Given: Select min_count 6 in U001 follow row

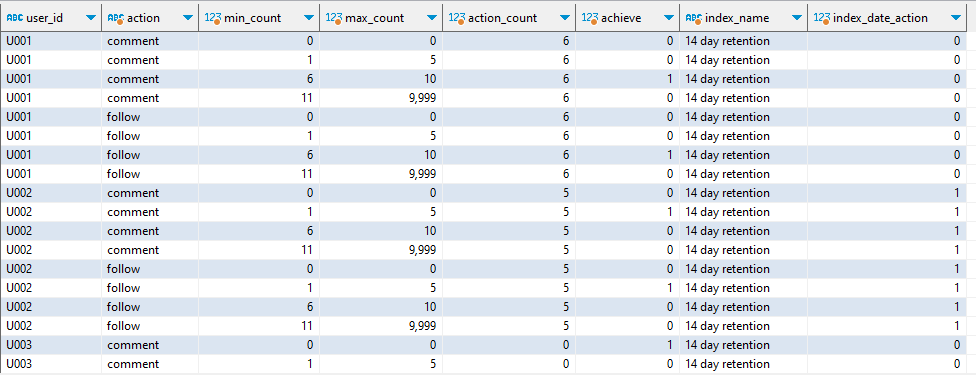Looking at the screenshot, I should tap(309, 155).
